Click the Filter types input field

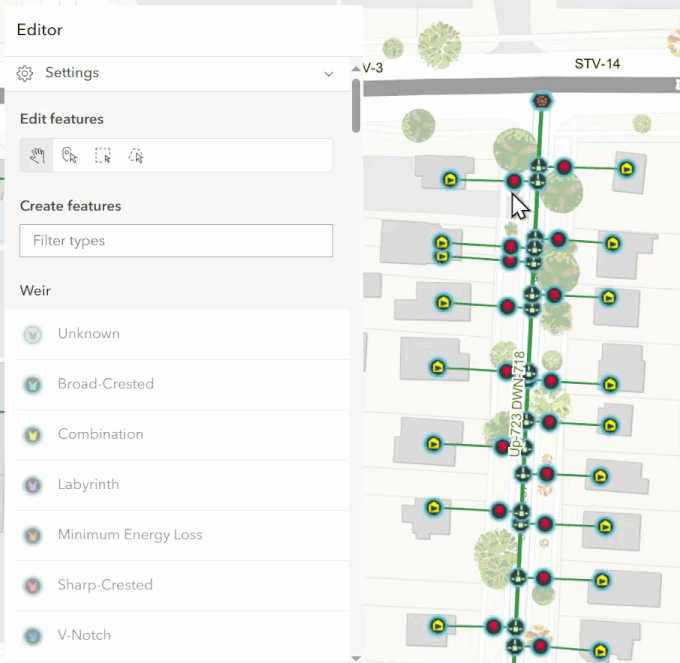(176, 241)
